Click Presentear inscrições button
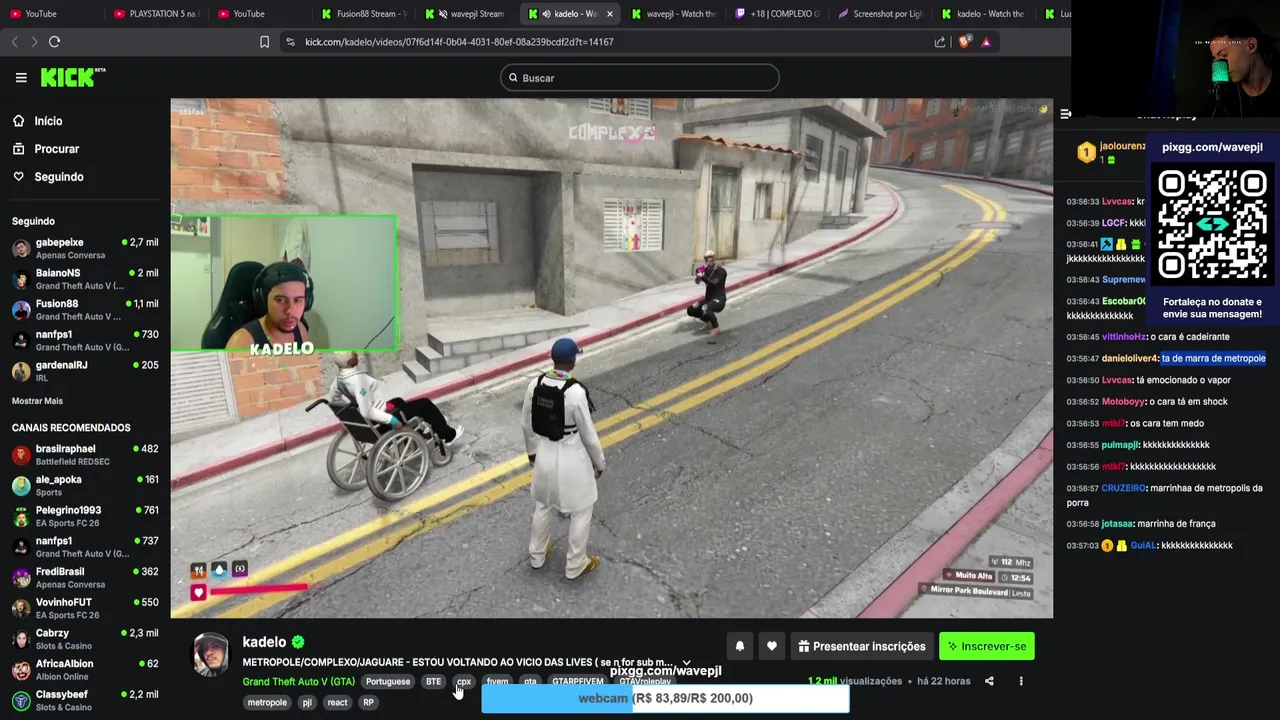 pos(862,646)
